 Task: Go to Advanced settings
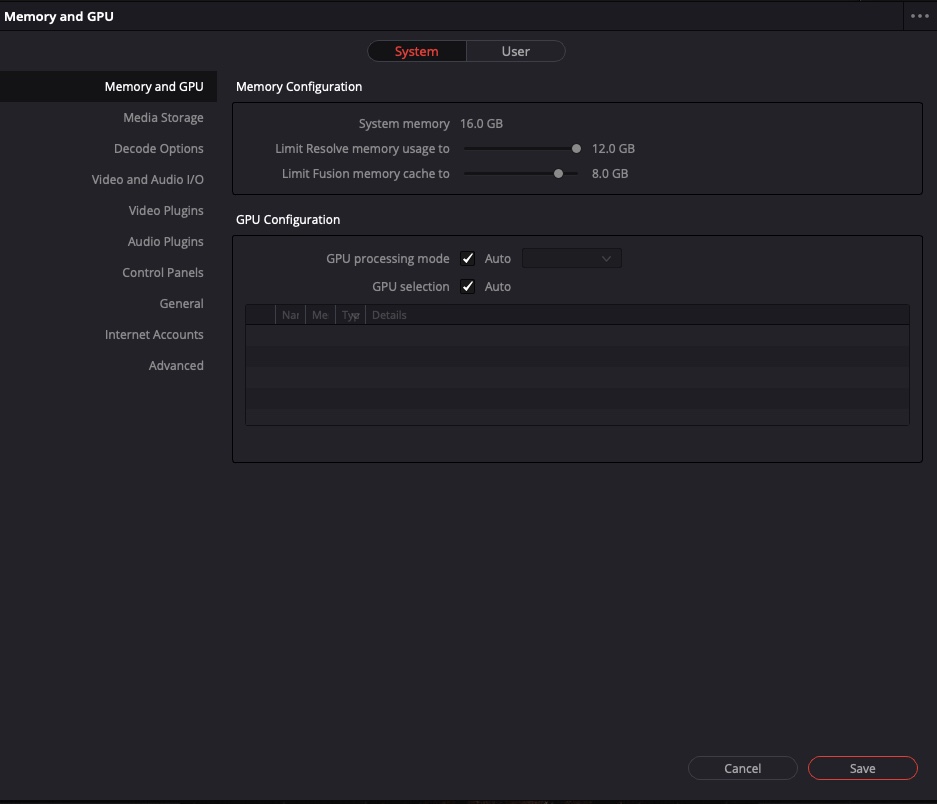pos(176,366)
